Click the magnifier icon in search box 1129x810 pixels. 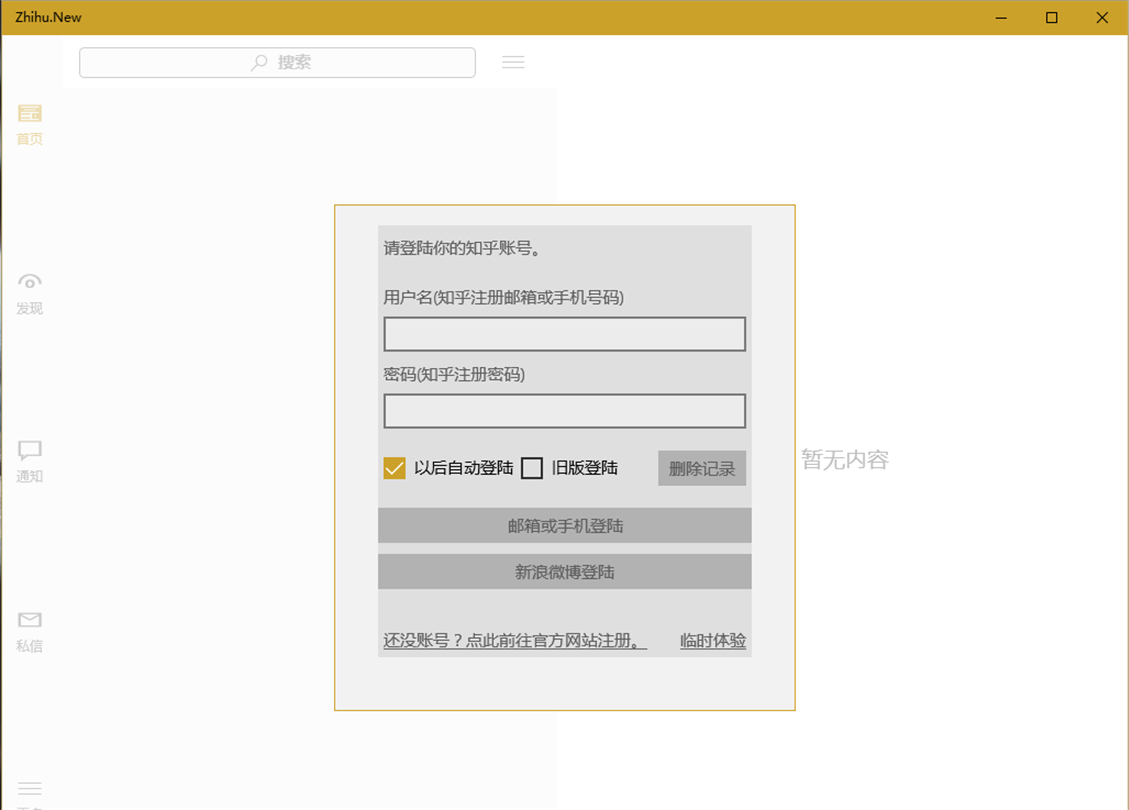(x=259, y=63)
